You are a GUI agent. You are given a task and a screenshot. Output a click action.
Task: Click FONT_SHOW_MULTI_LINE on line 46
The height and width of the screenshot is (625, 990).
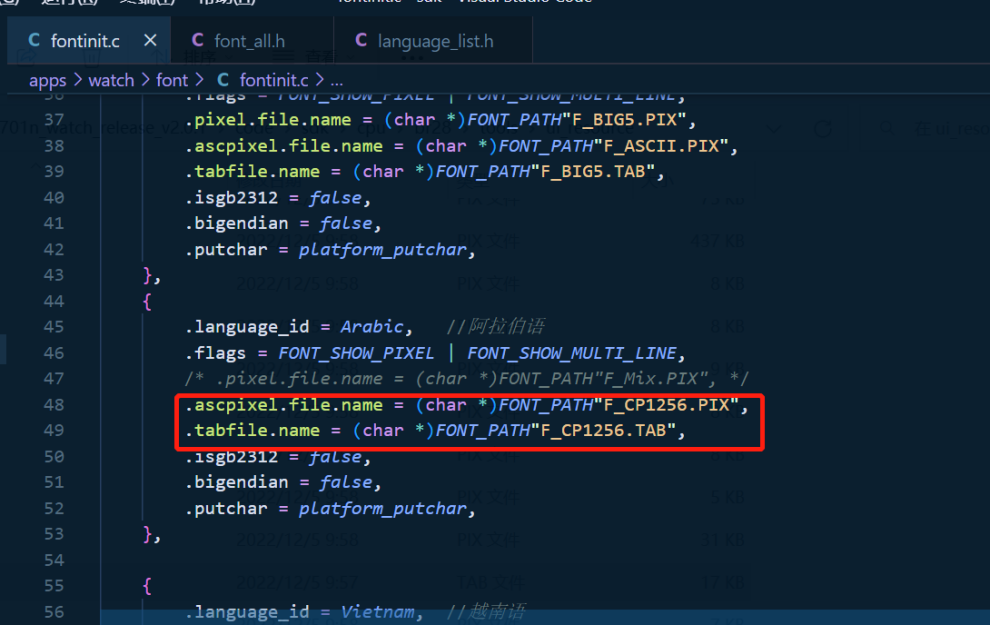(571, 354)
